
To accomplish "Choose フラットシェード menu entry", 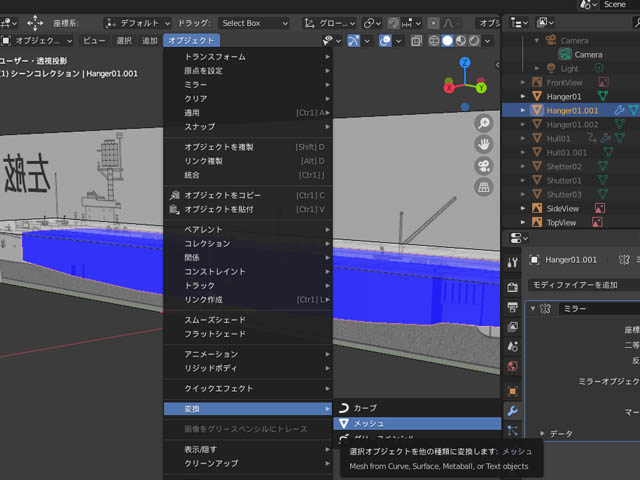I will pyautogui.click(x=248, y=334).
